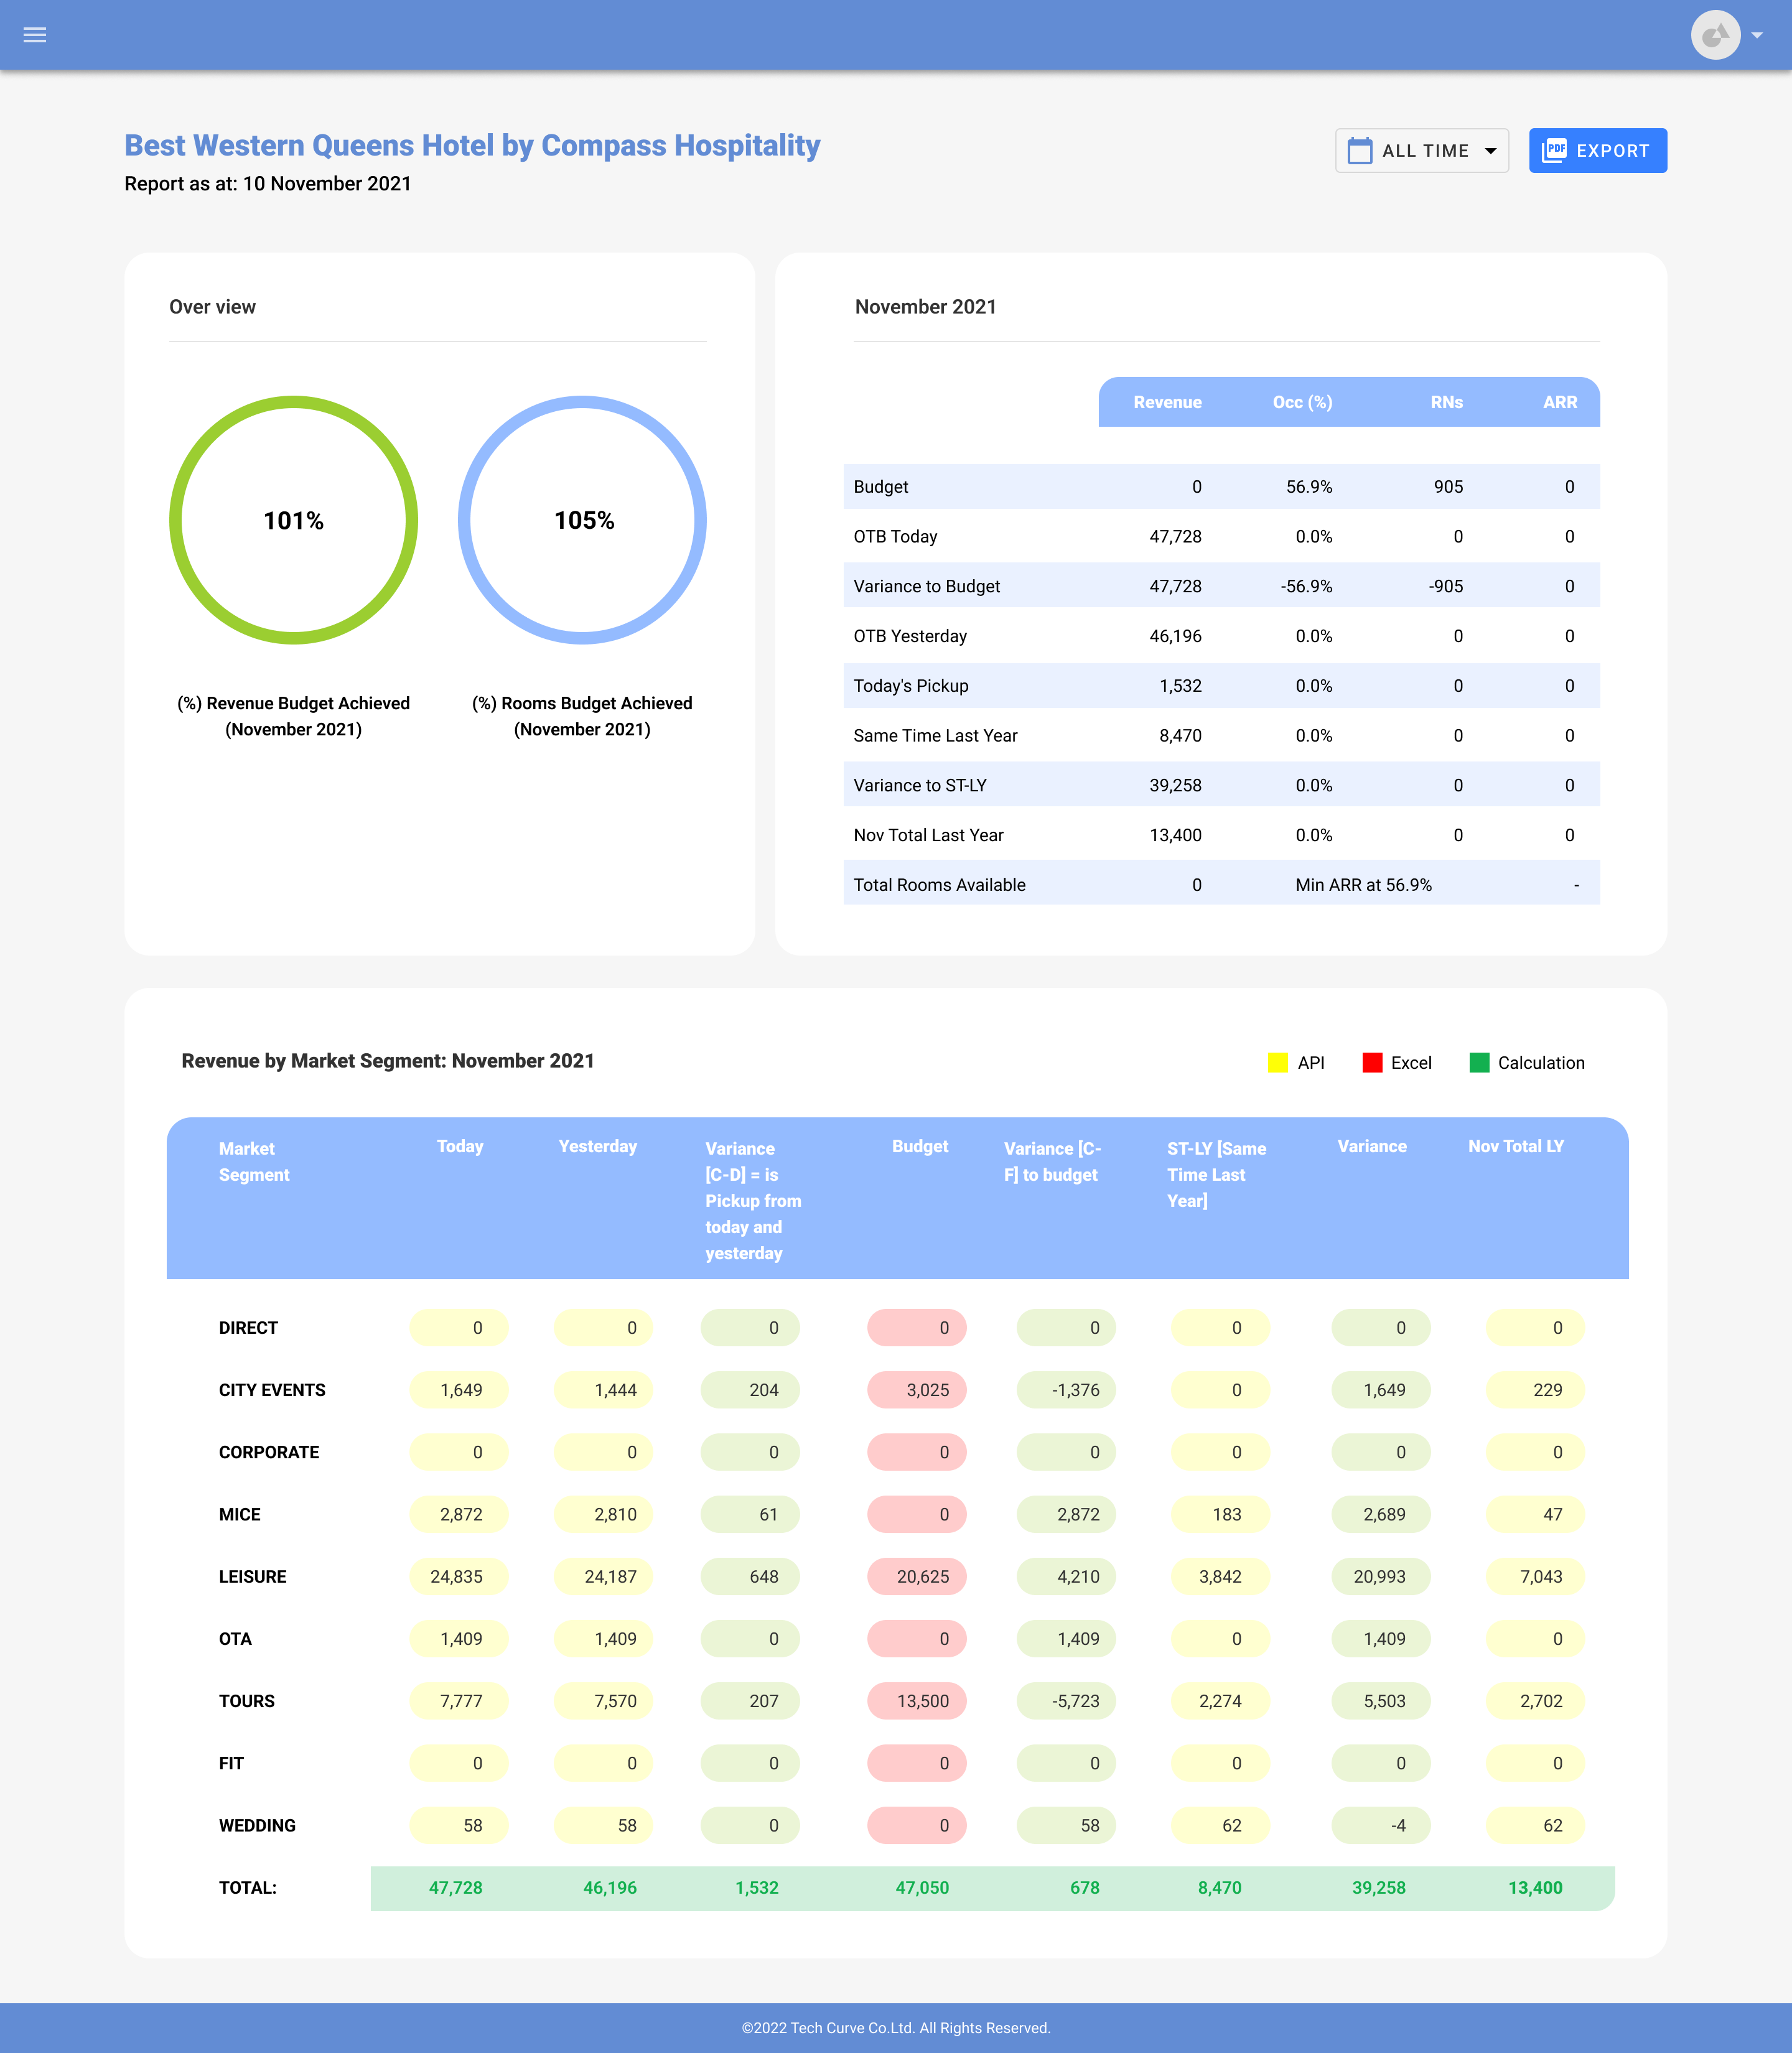Click the PDF icon on Export button
Screen dimensions: 1792x2053
coord(1554,150)
